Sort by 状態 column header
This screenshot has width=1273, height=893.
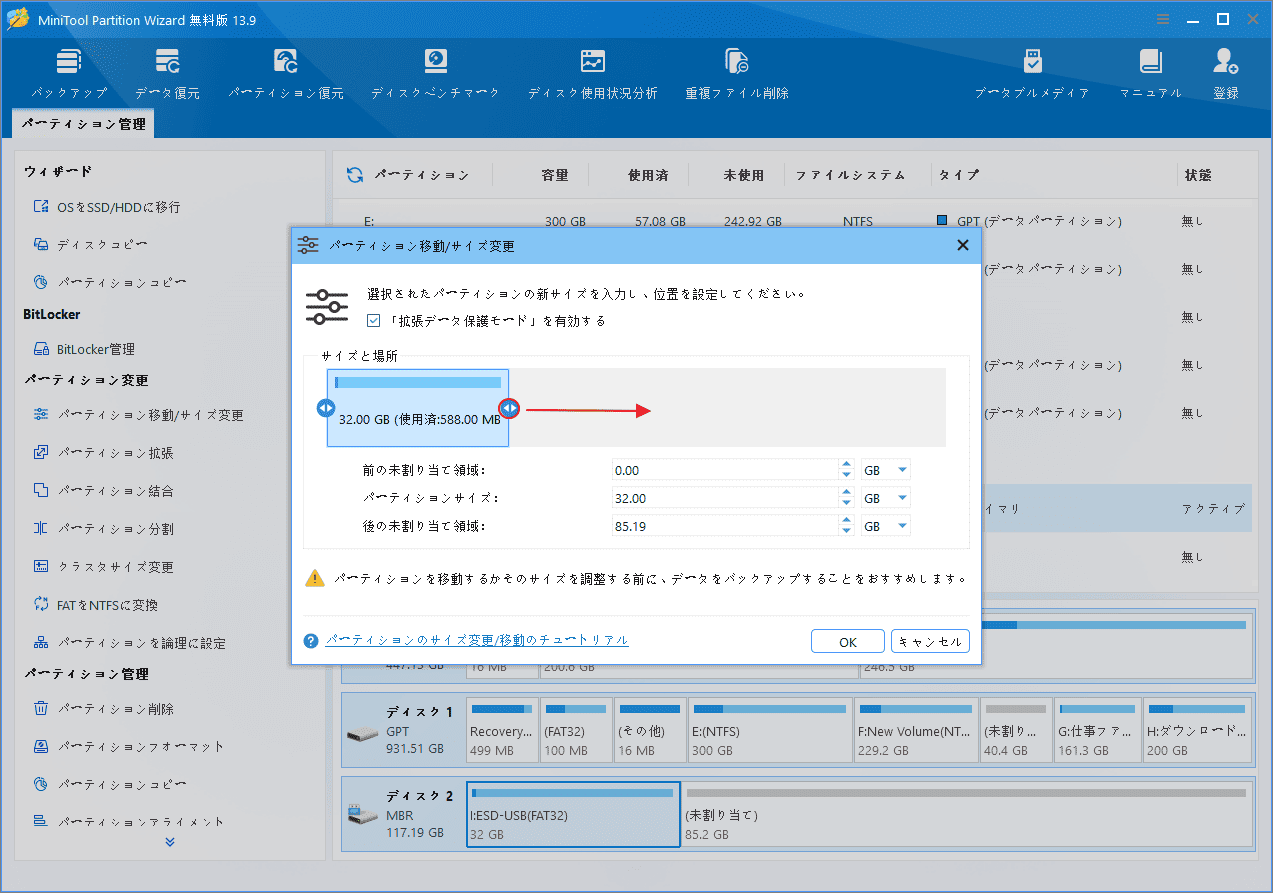click(x=1198, y=175)
